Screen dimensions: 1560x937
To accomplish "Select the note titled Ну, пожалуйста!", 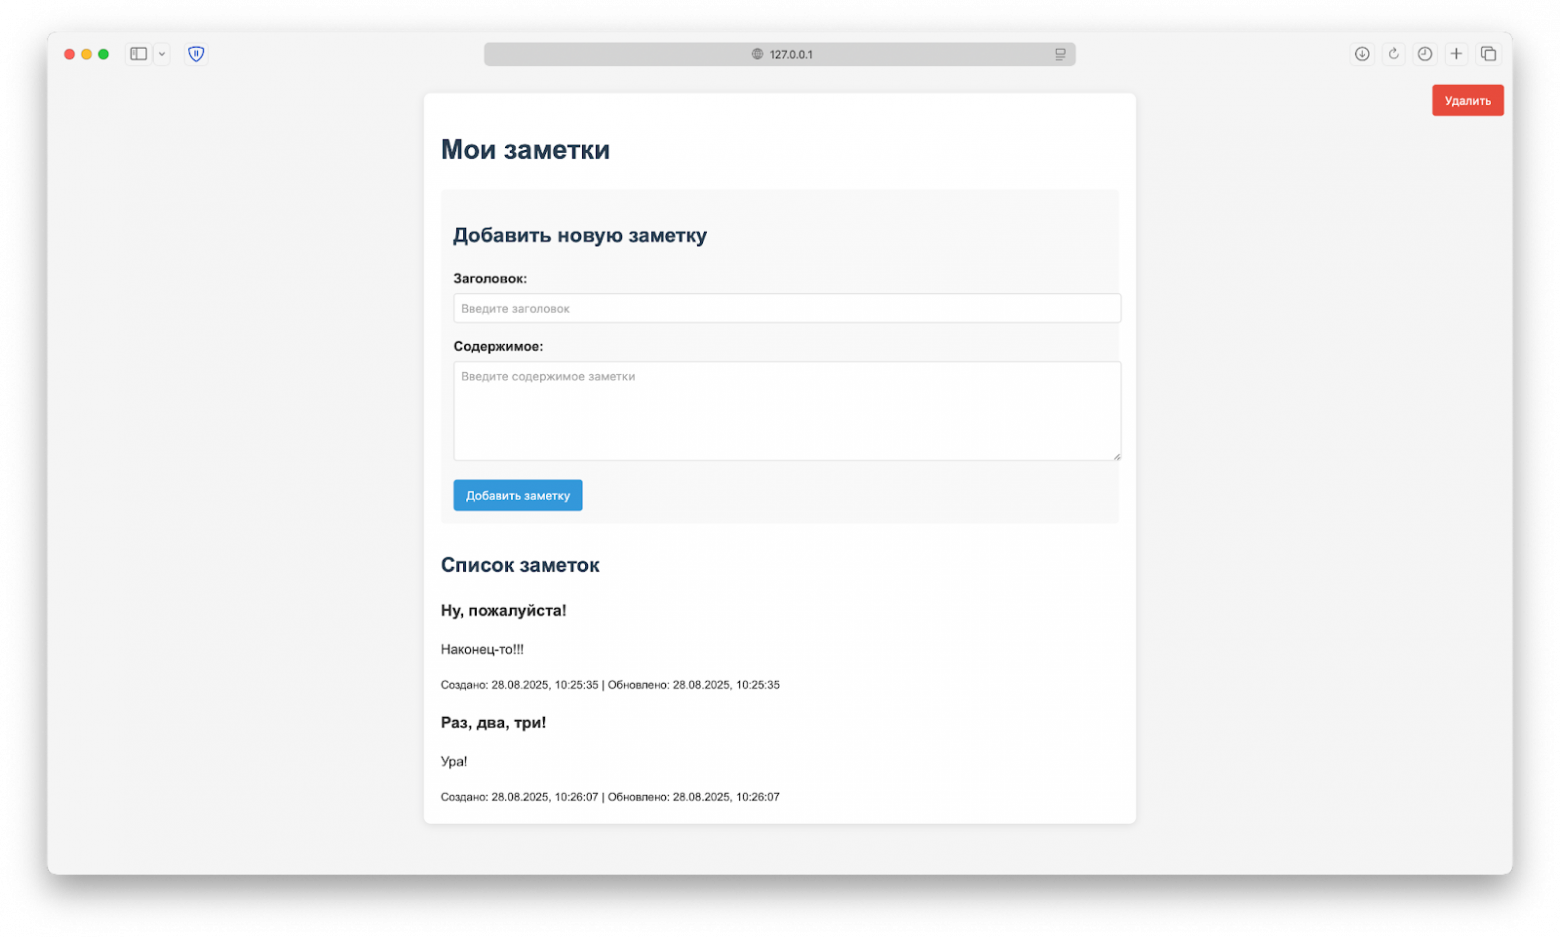I will [x=503, y=611].
